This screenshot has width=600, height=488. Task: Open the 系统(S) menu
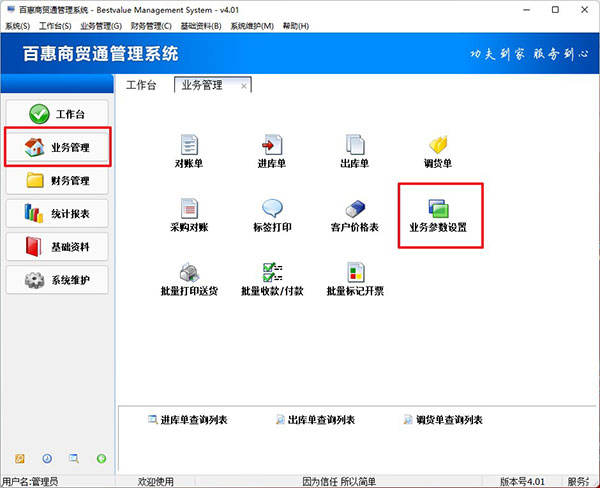[x=18, y=26]
